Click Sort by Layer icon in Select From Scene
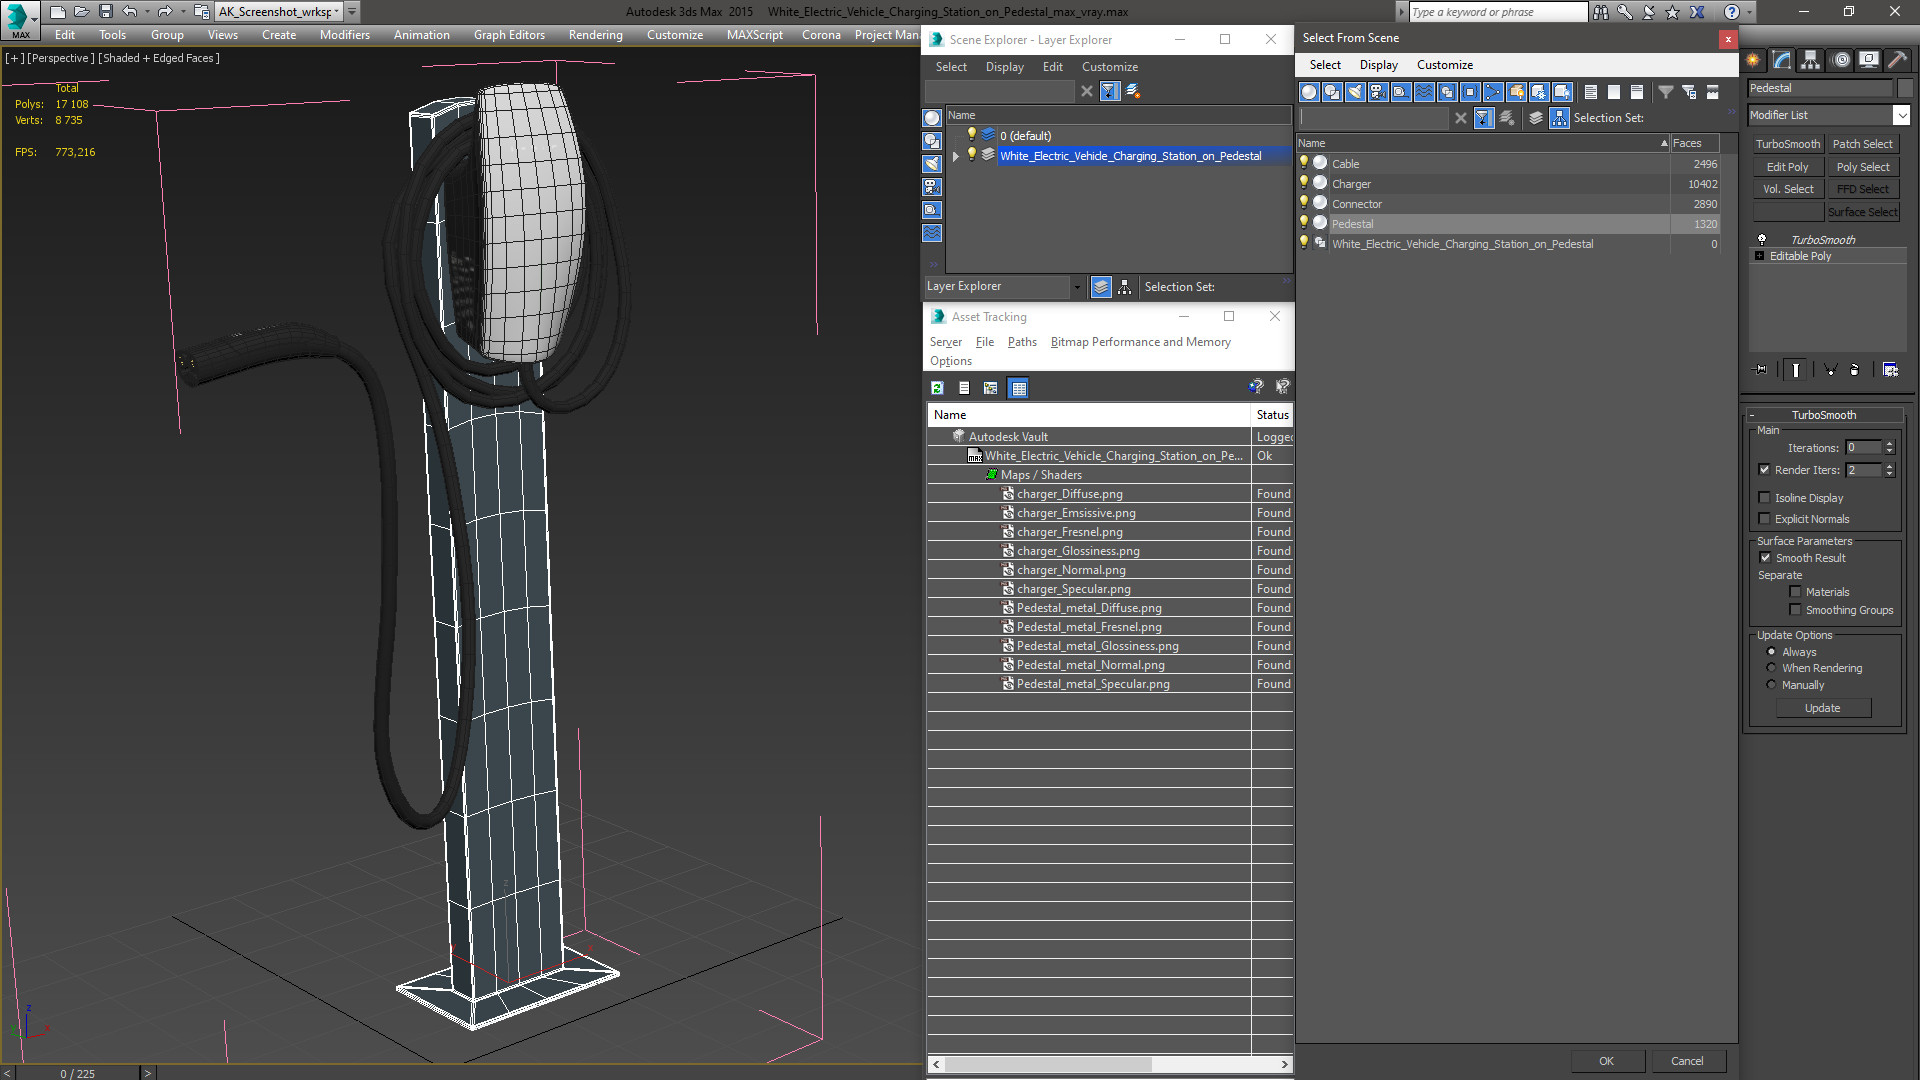The width and height of the screenshot is (1920, 1080). [x=1536, y=118]
